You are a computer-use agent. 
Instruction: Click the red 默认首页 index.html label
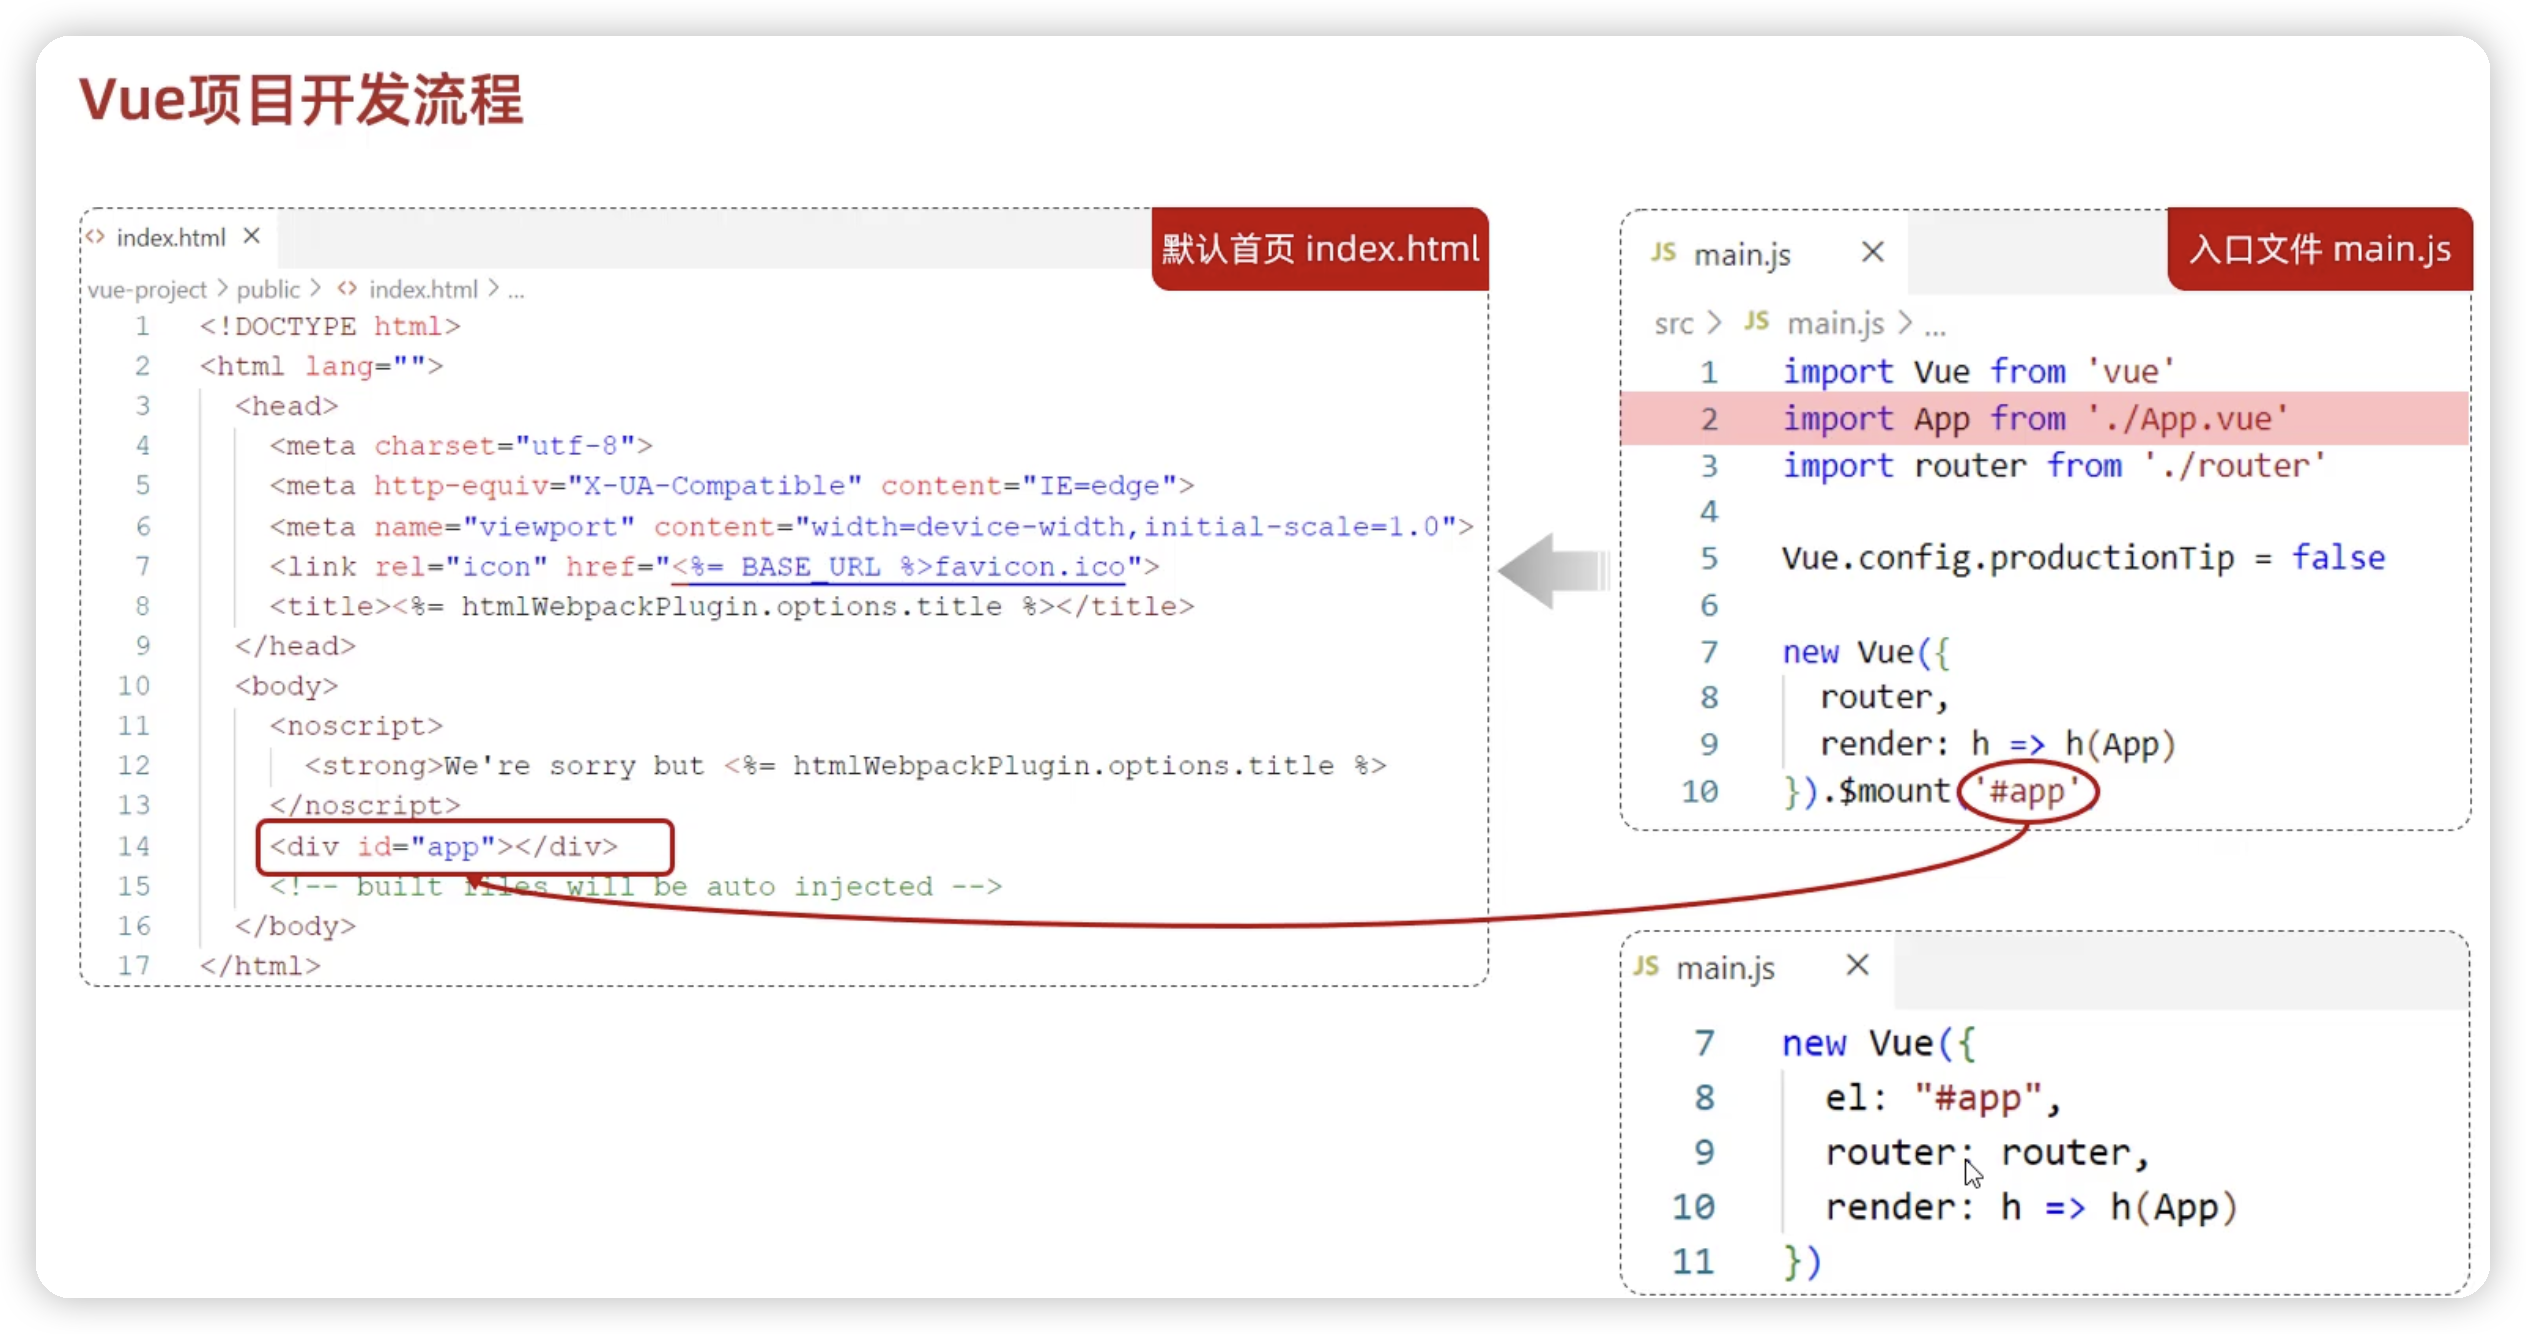point(1319,249)
